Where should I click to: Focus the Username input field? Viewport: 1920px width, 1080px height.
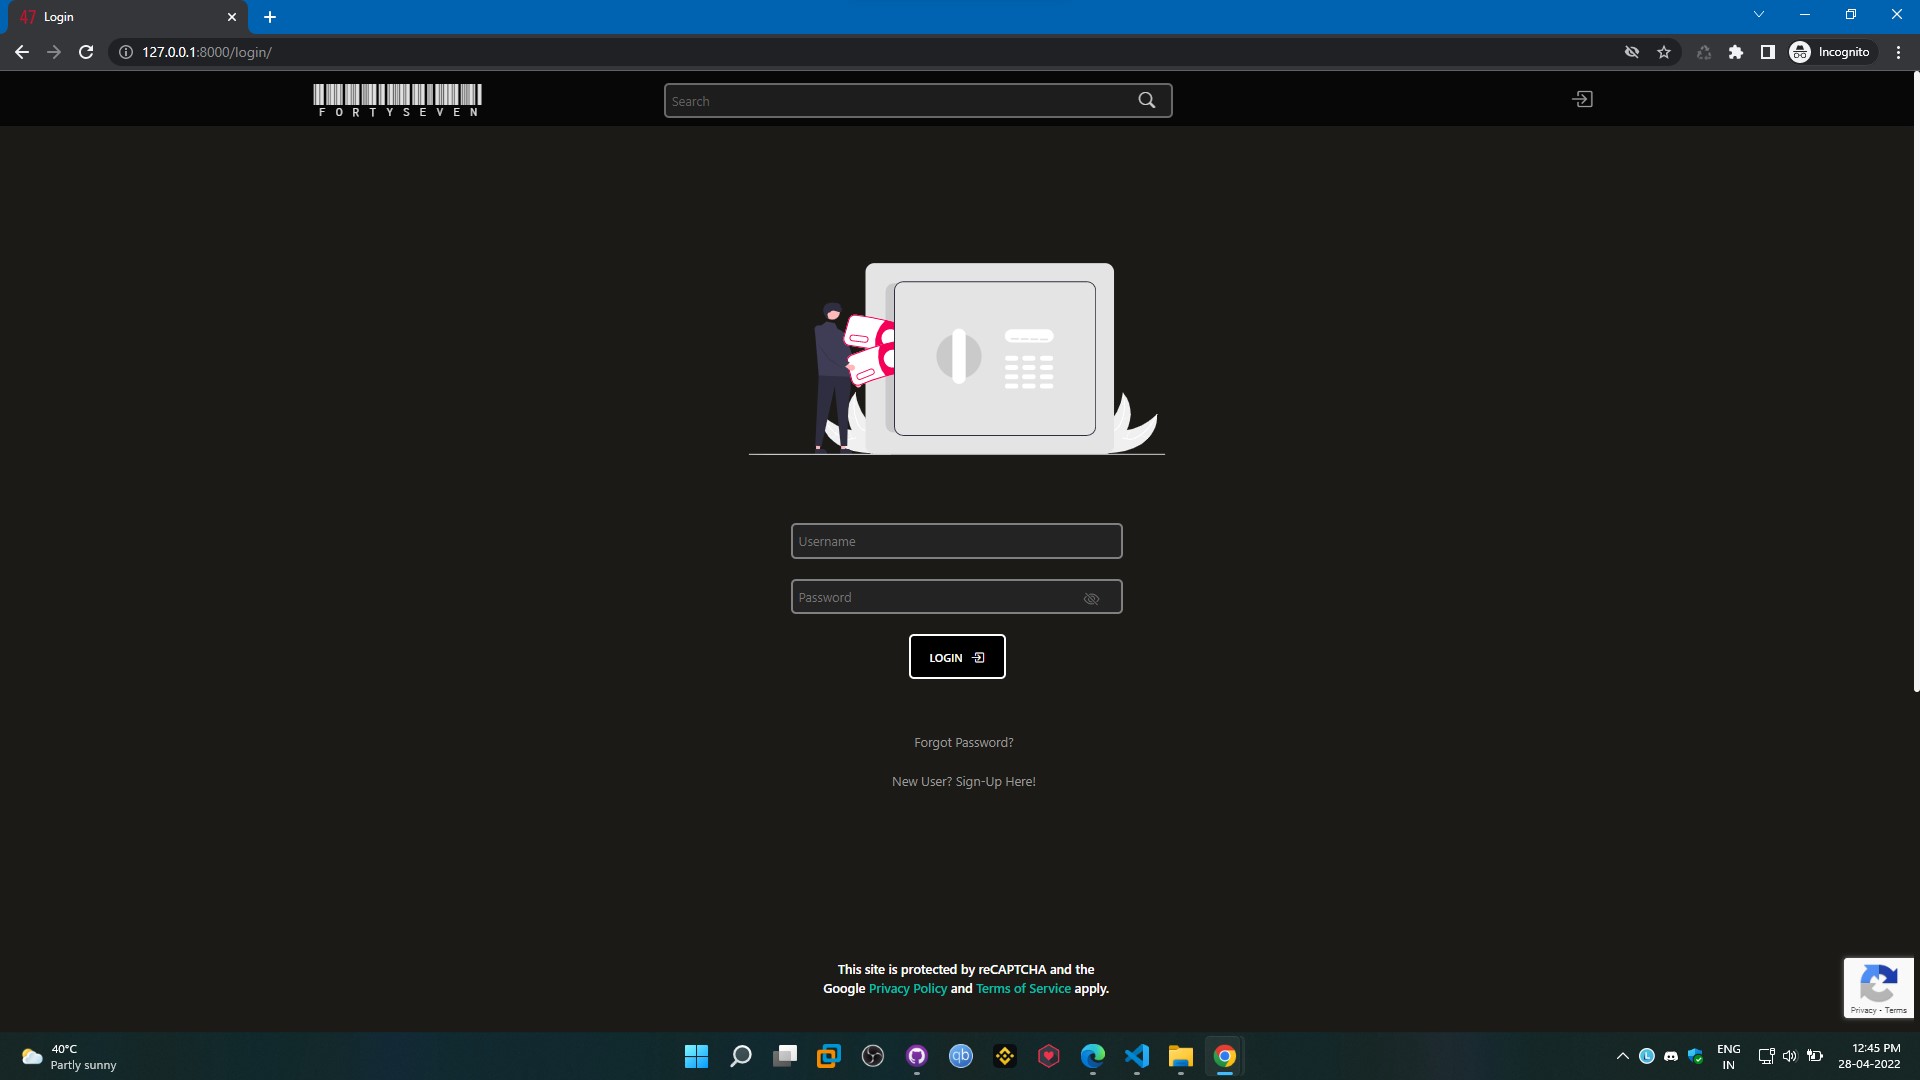point(956,541)
